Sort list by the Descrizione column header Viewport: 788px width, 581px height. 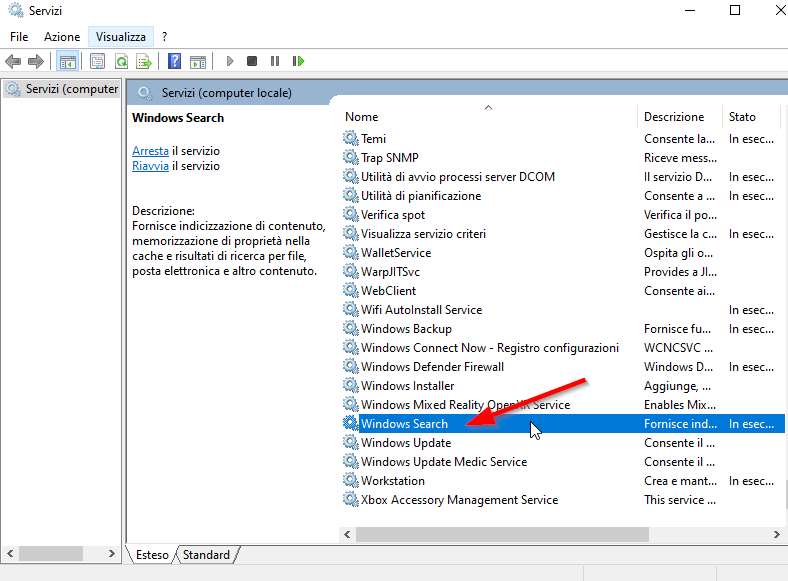(x=673, y=117)
